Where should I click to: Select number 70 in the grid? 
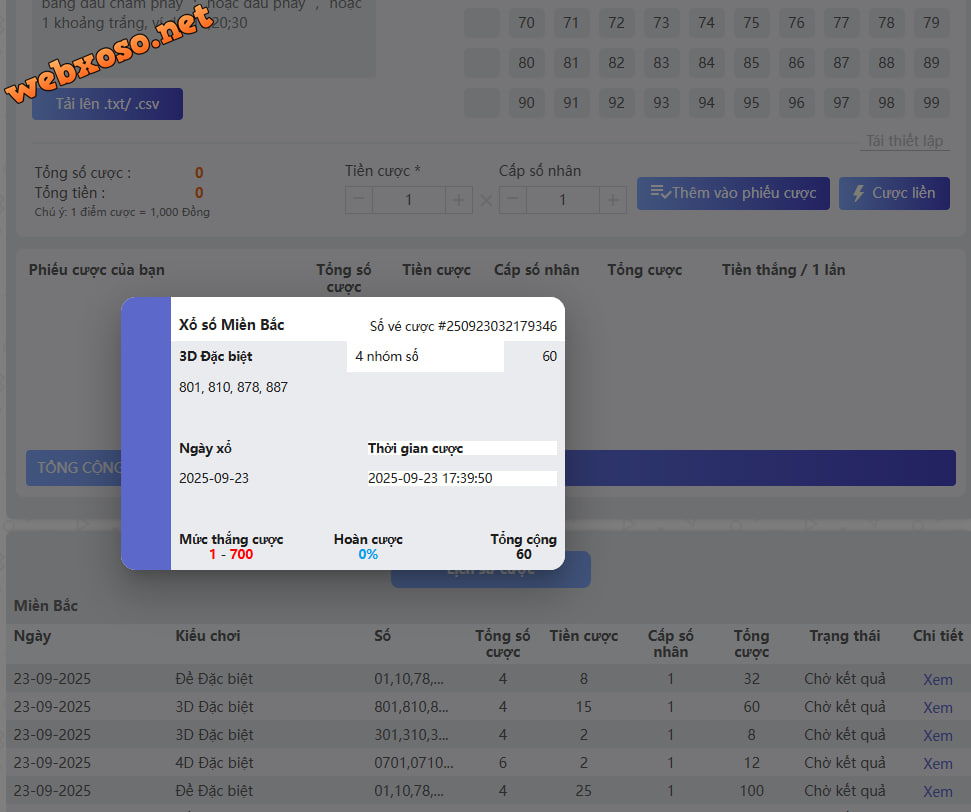click(526, 22)
